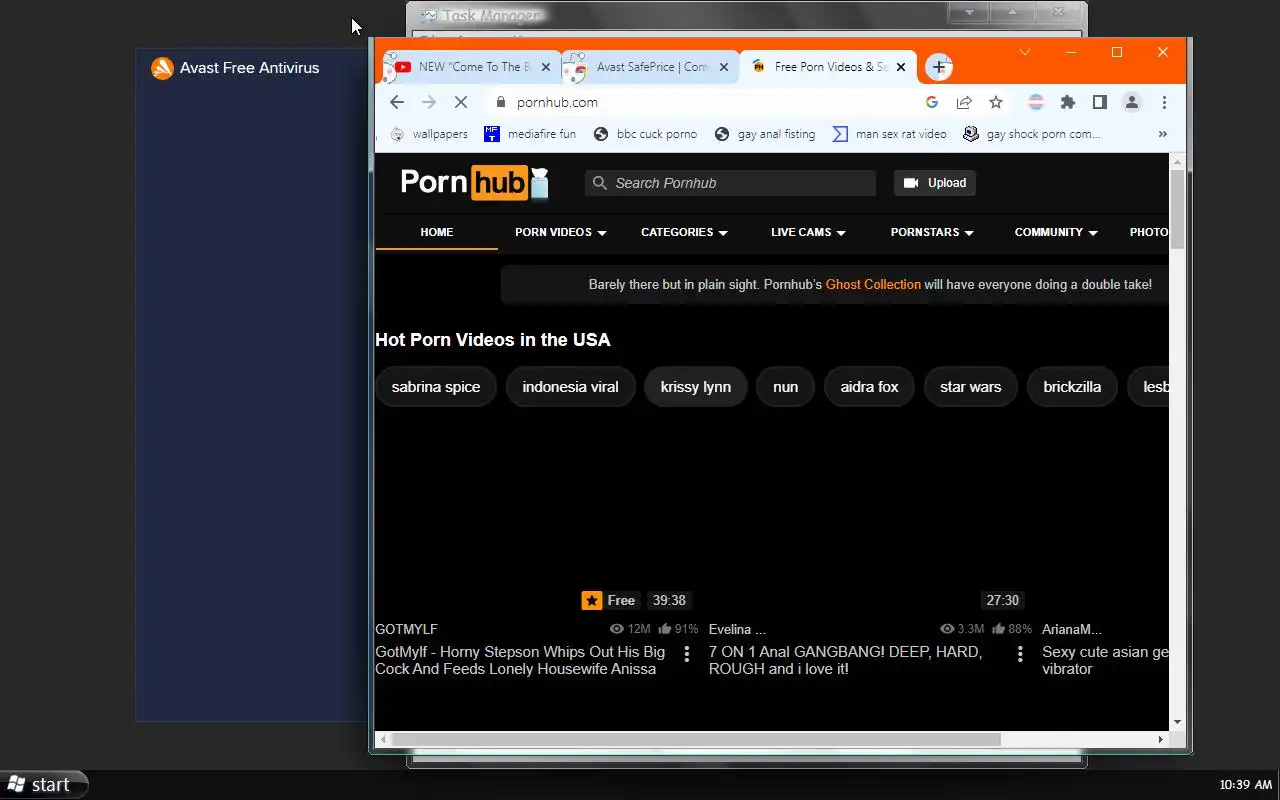Viewport: 1280px width, 800px height.
Task: Select the star wars tag chip
Action: (x=971, y=387)
